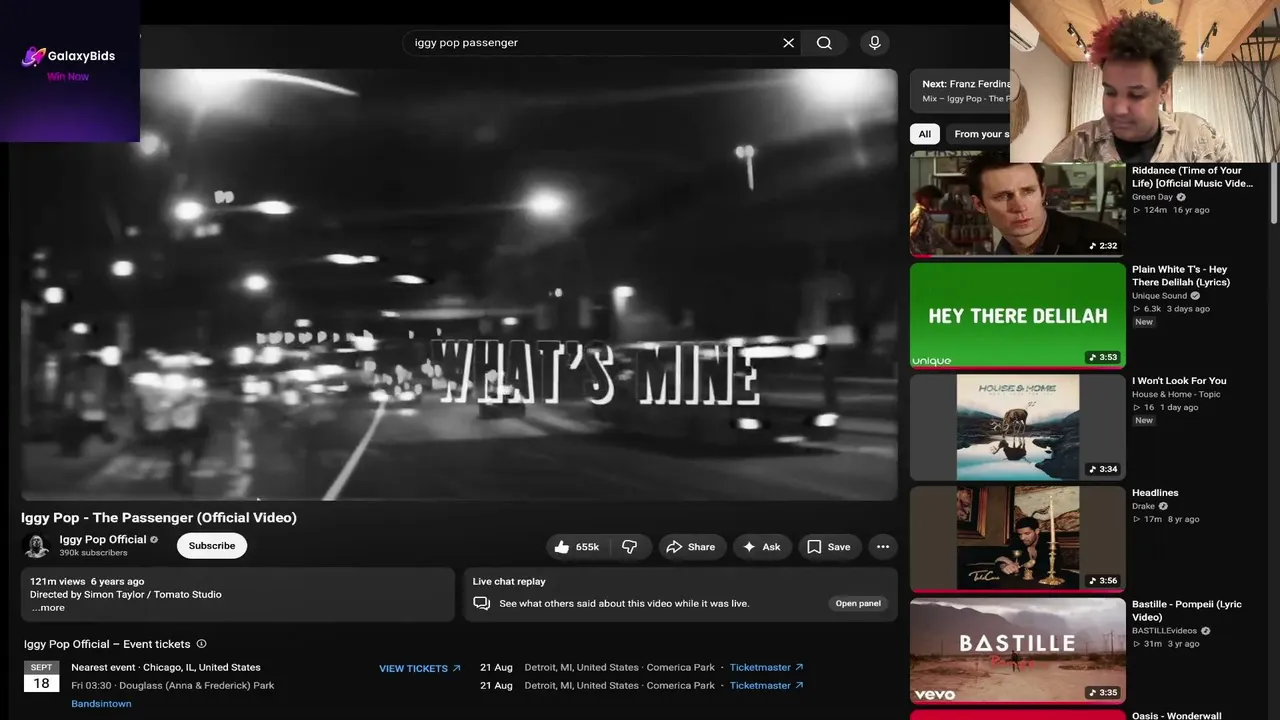This screenshot has height=720, width=1280.
Task: Open the Bastille Pompeii thumbnail
Action: pos(1018,651)
